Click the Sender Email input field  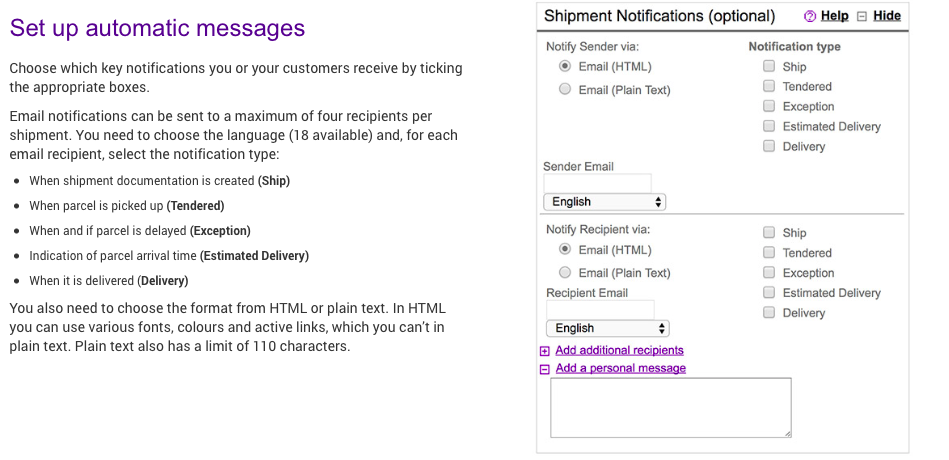(x=597, y=183)
